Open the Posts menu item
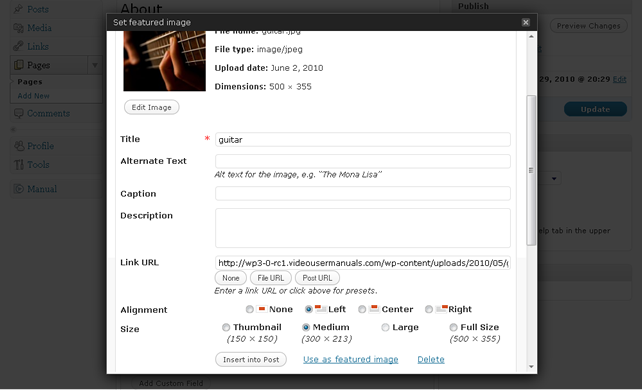 point(38,9)
